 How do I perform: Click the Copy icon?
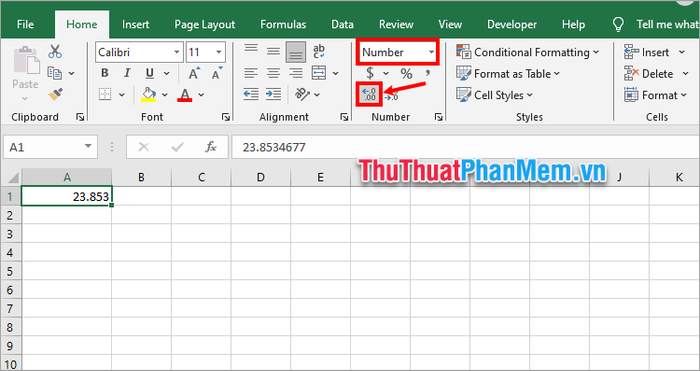[54, 73]
